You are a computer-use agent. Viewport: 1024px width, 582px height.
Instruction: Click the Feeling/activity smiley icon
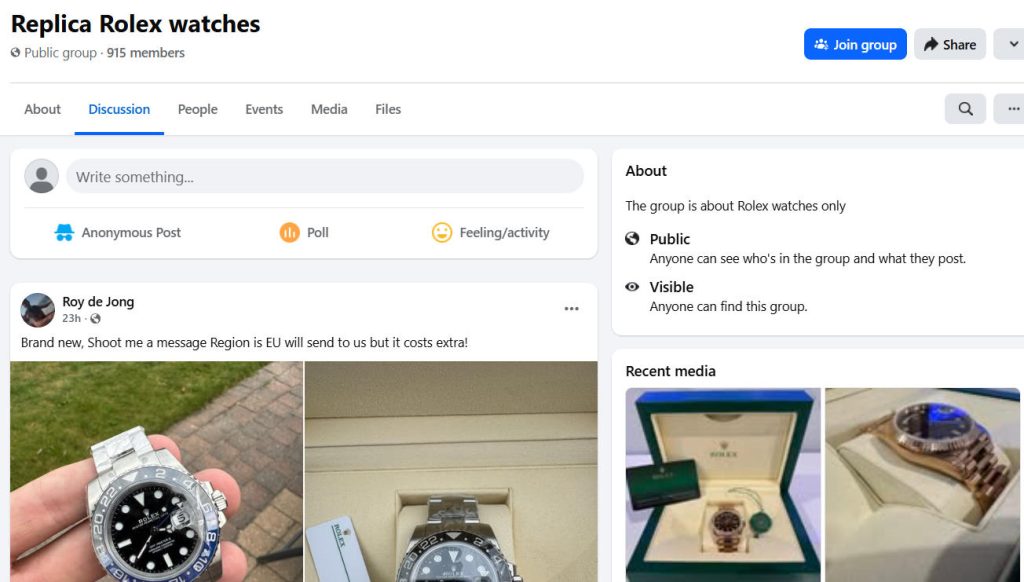click(x=442, y=233)
